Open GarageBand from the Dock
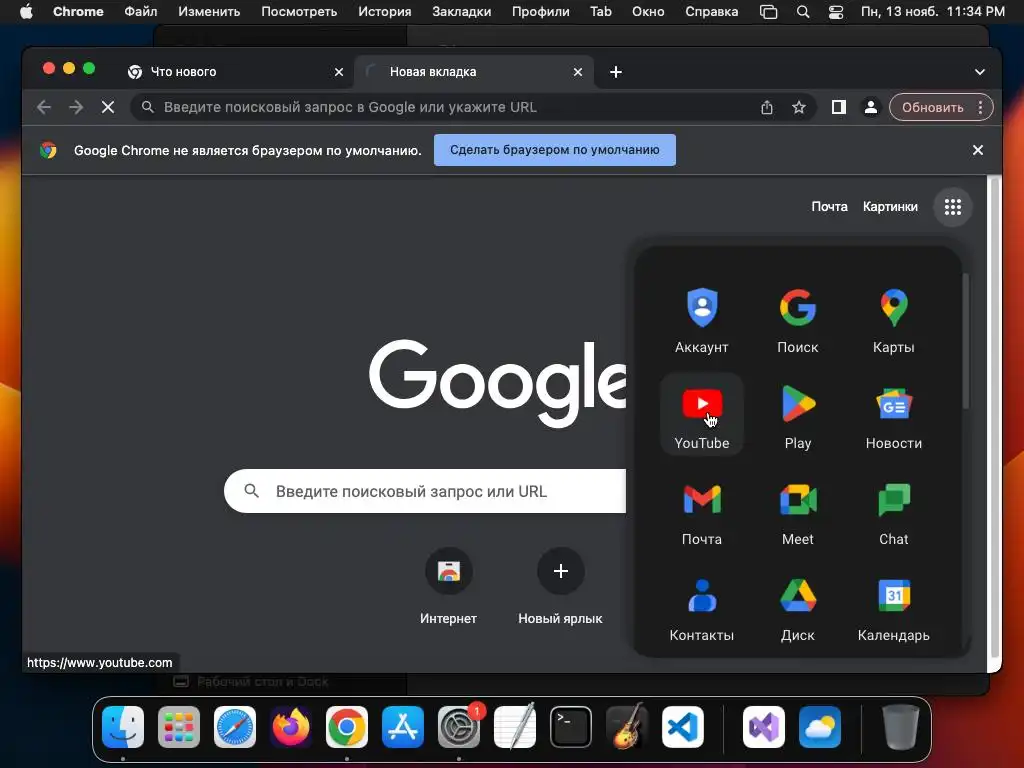 tap(627, 727)
